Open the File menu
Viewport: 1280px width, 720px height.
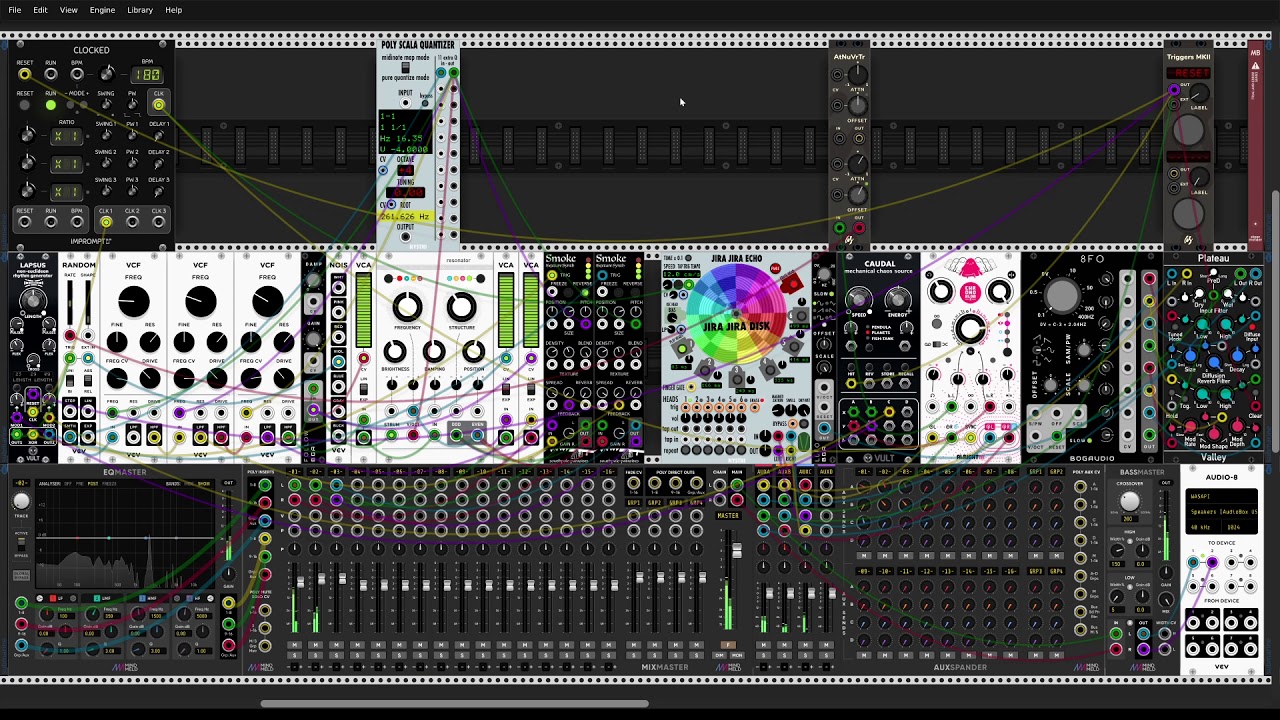point(15,10)
